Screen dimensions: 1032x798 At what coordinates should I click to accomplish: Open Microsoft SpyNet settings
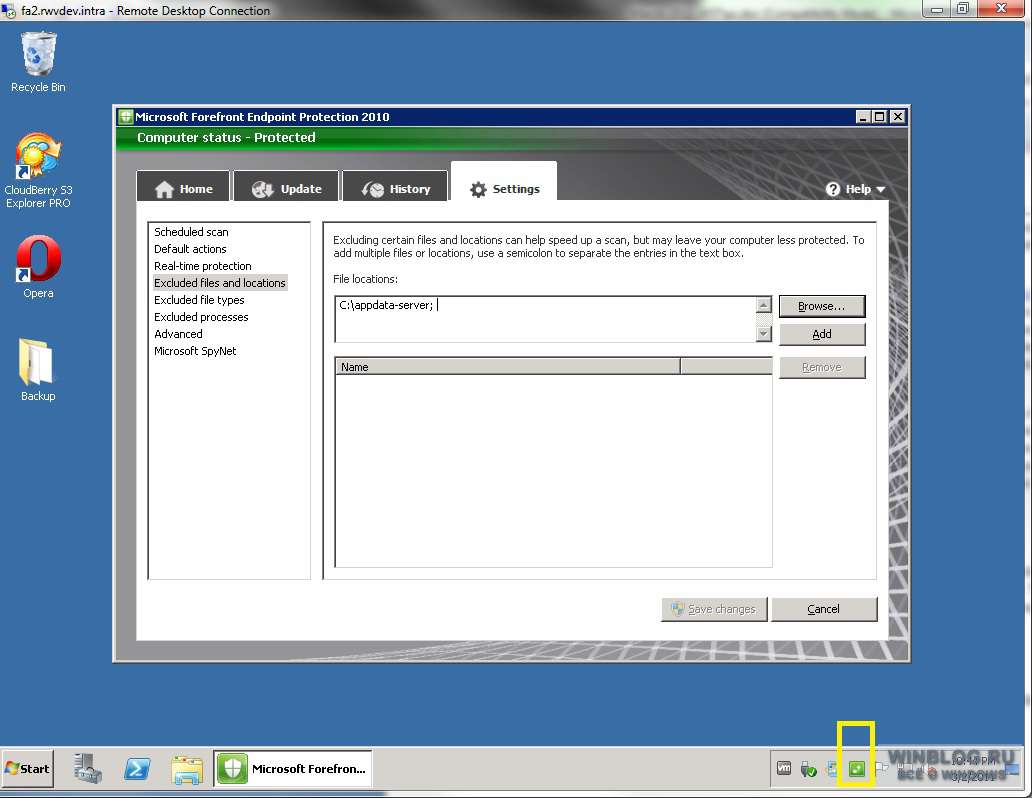coord(195,352)
